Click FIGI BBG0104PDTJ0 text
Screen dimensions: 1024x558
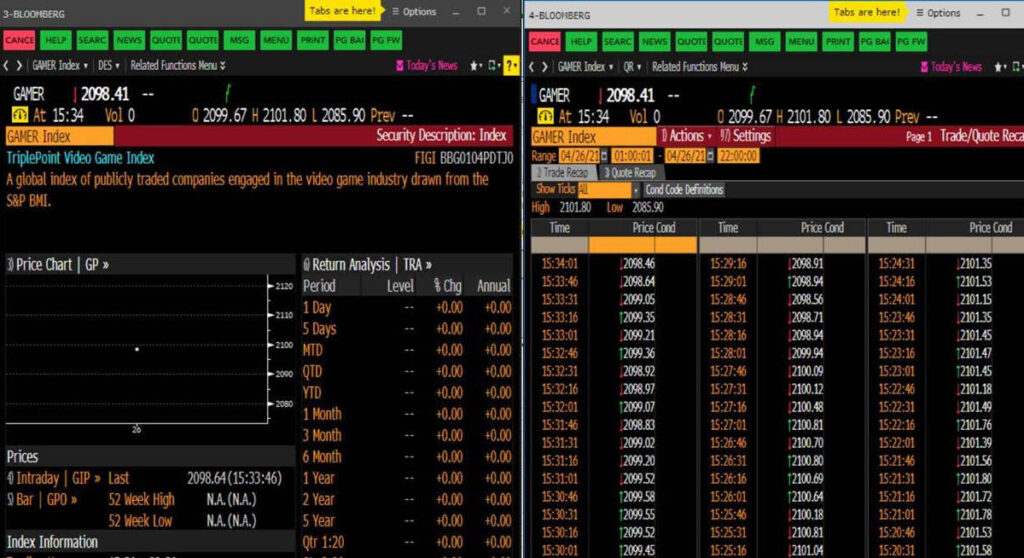[464, 157]
